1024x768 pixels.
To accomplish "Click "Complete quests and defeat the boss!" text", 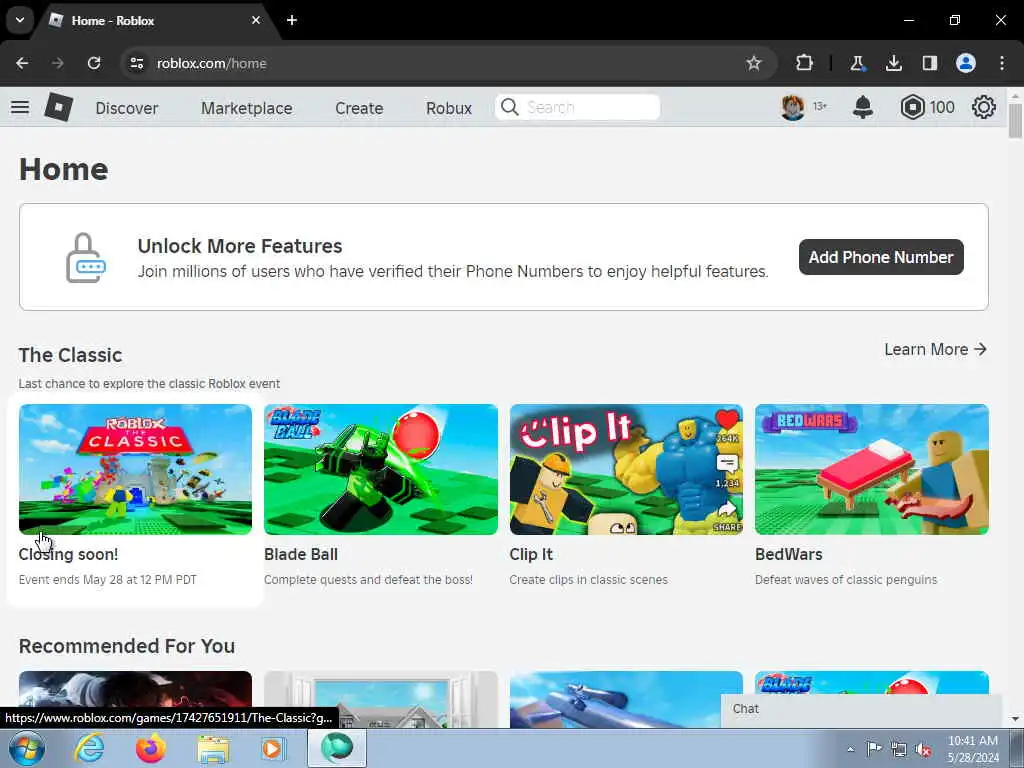I will (x=368, y=580).
